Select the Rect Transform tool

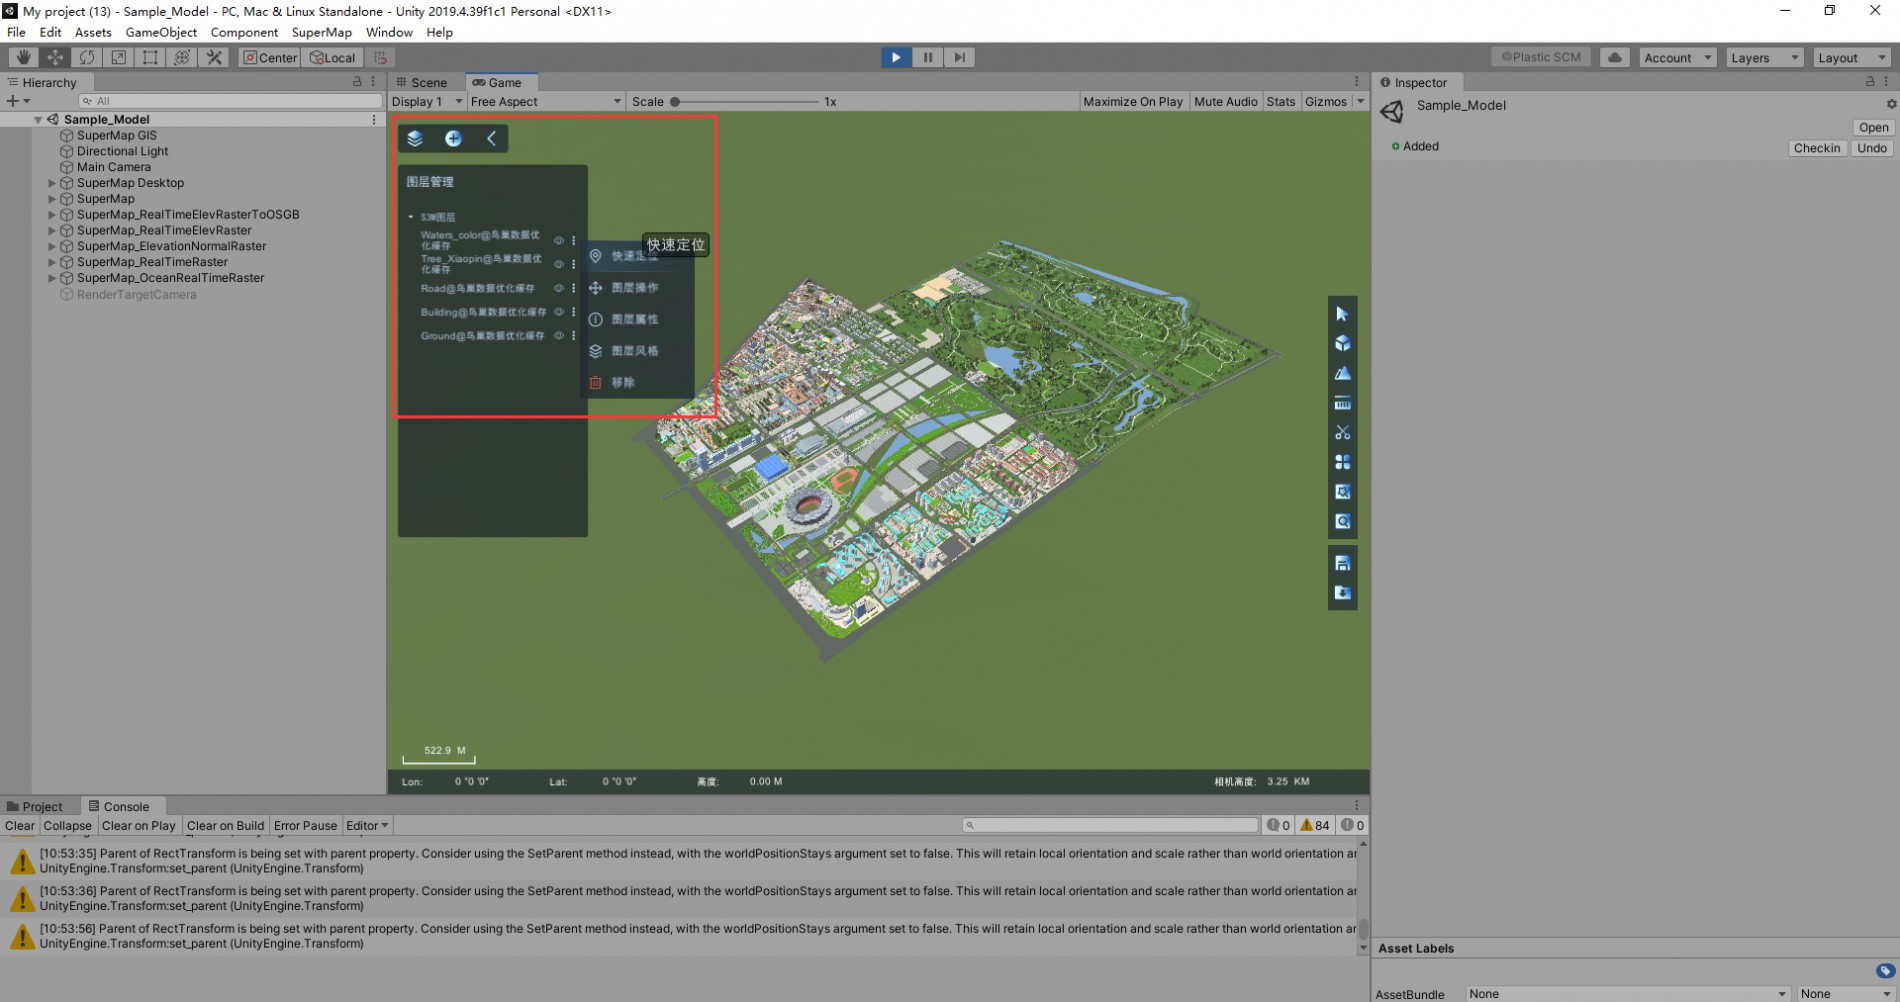point(150,57)
